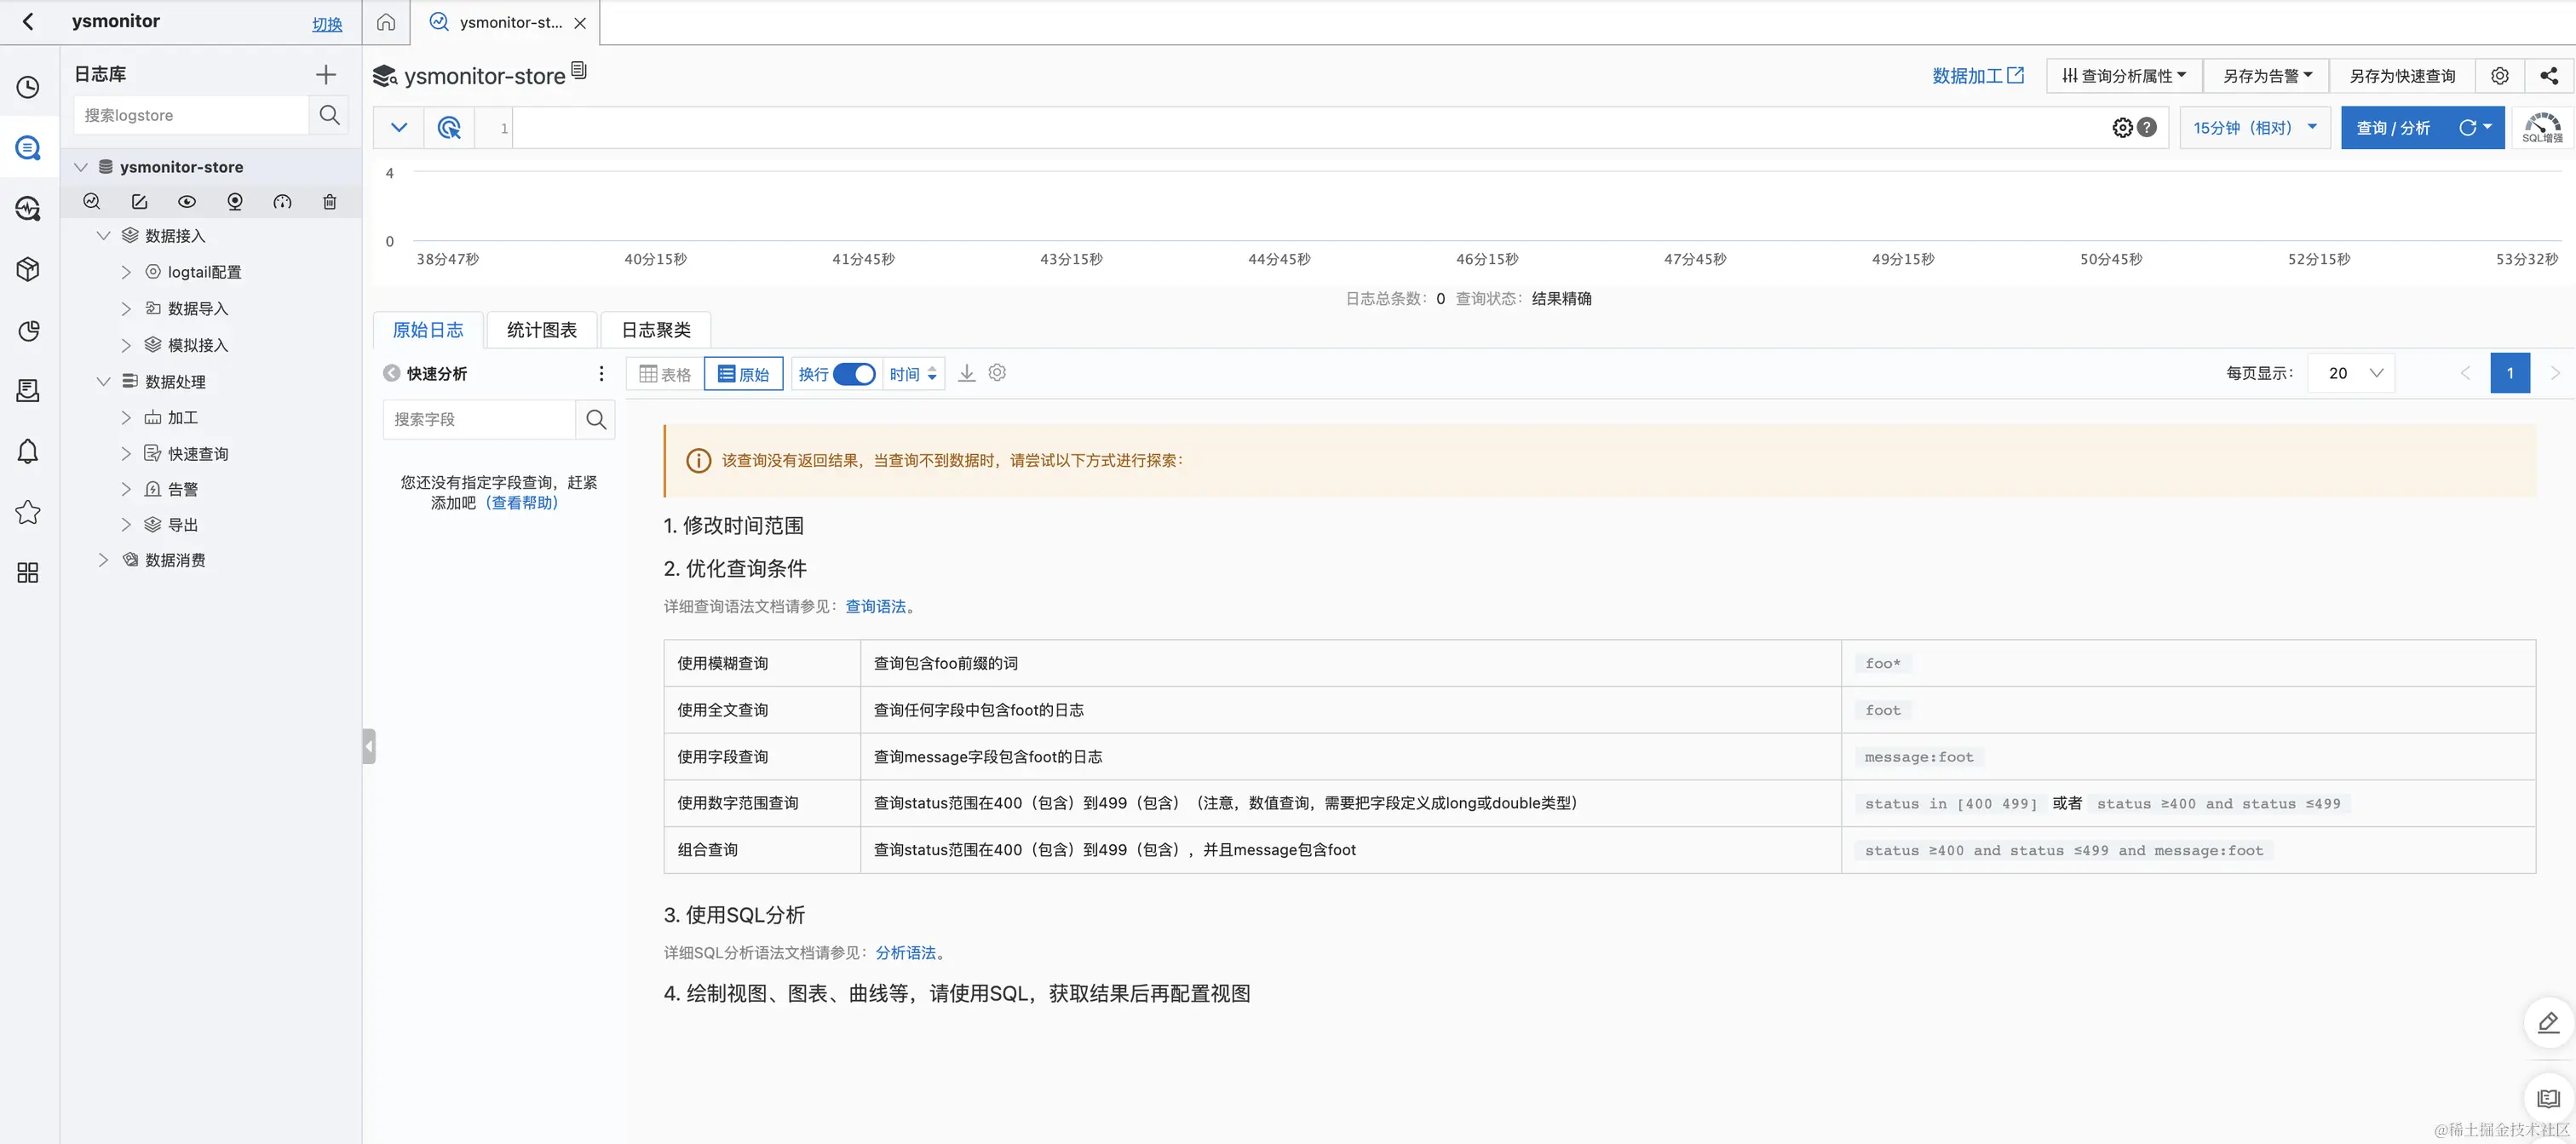Open the 日志聚类 tab
This screenshot has height=1144, width=2576.
tap(655, 330)
